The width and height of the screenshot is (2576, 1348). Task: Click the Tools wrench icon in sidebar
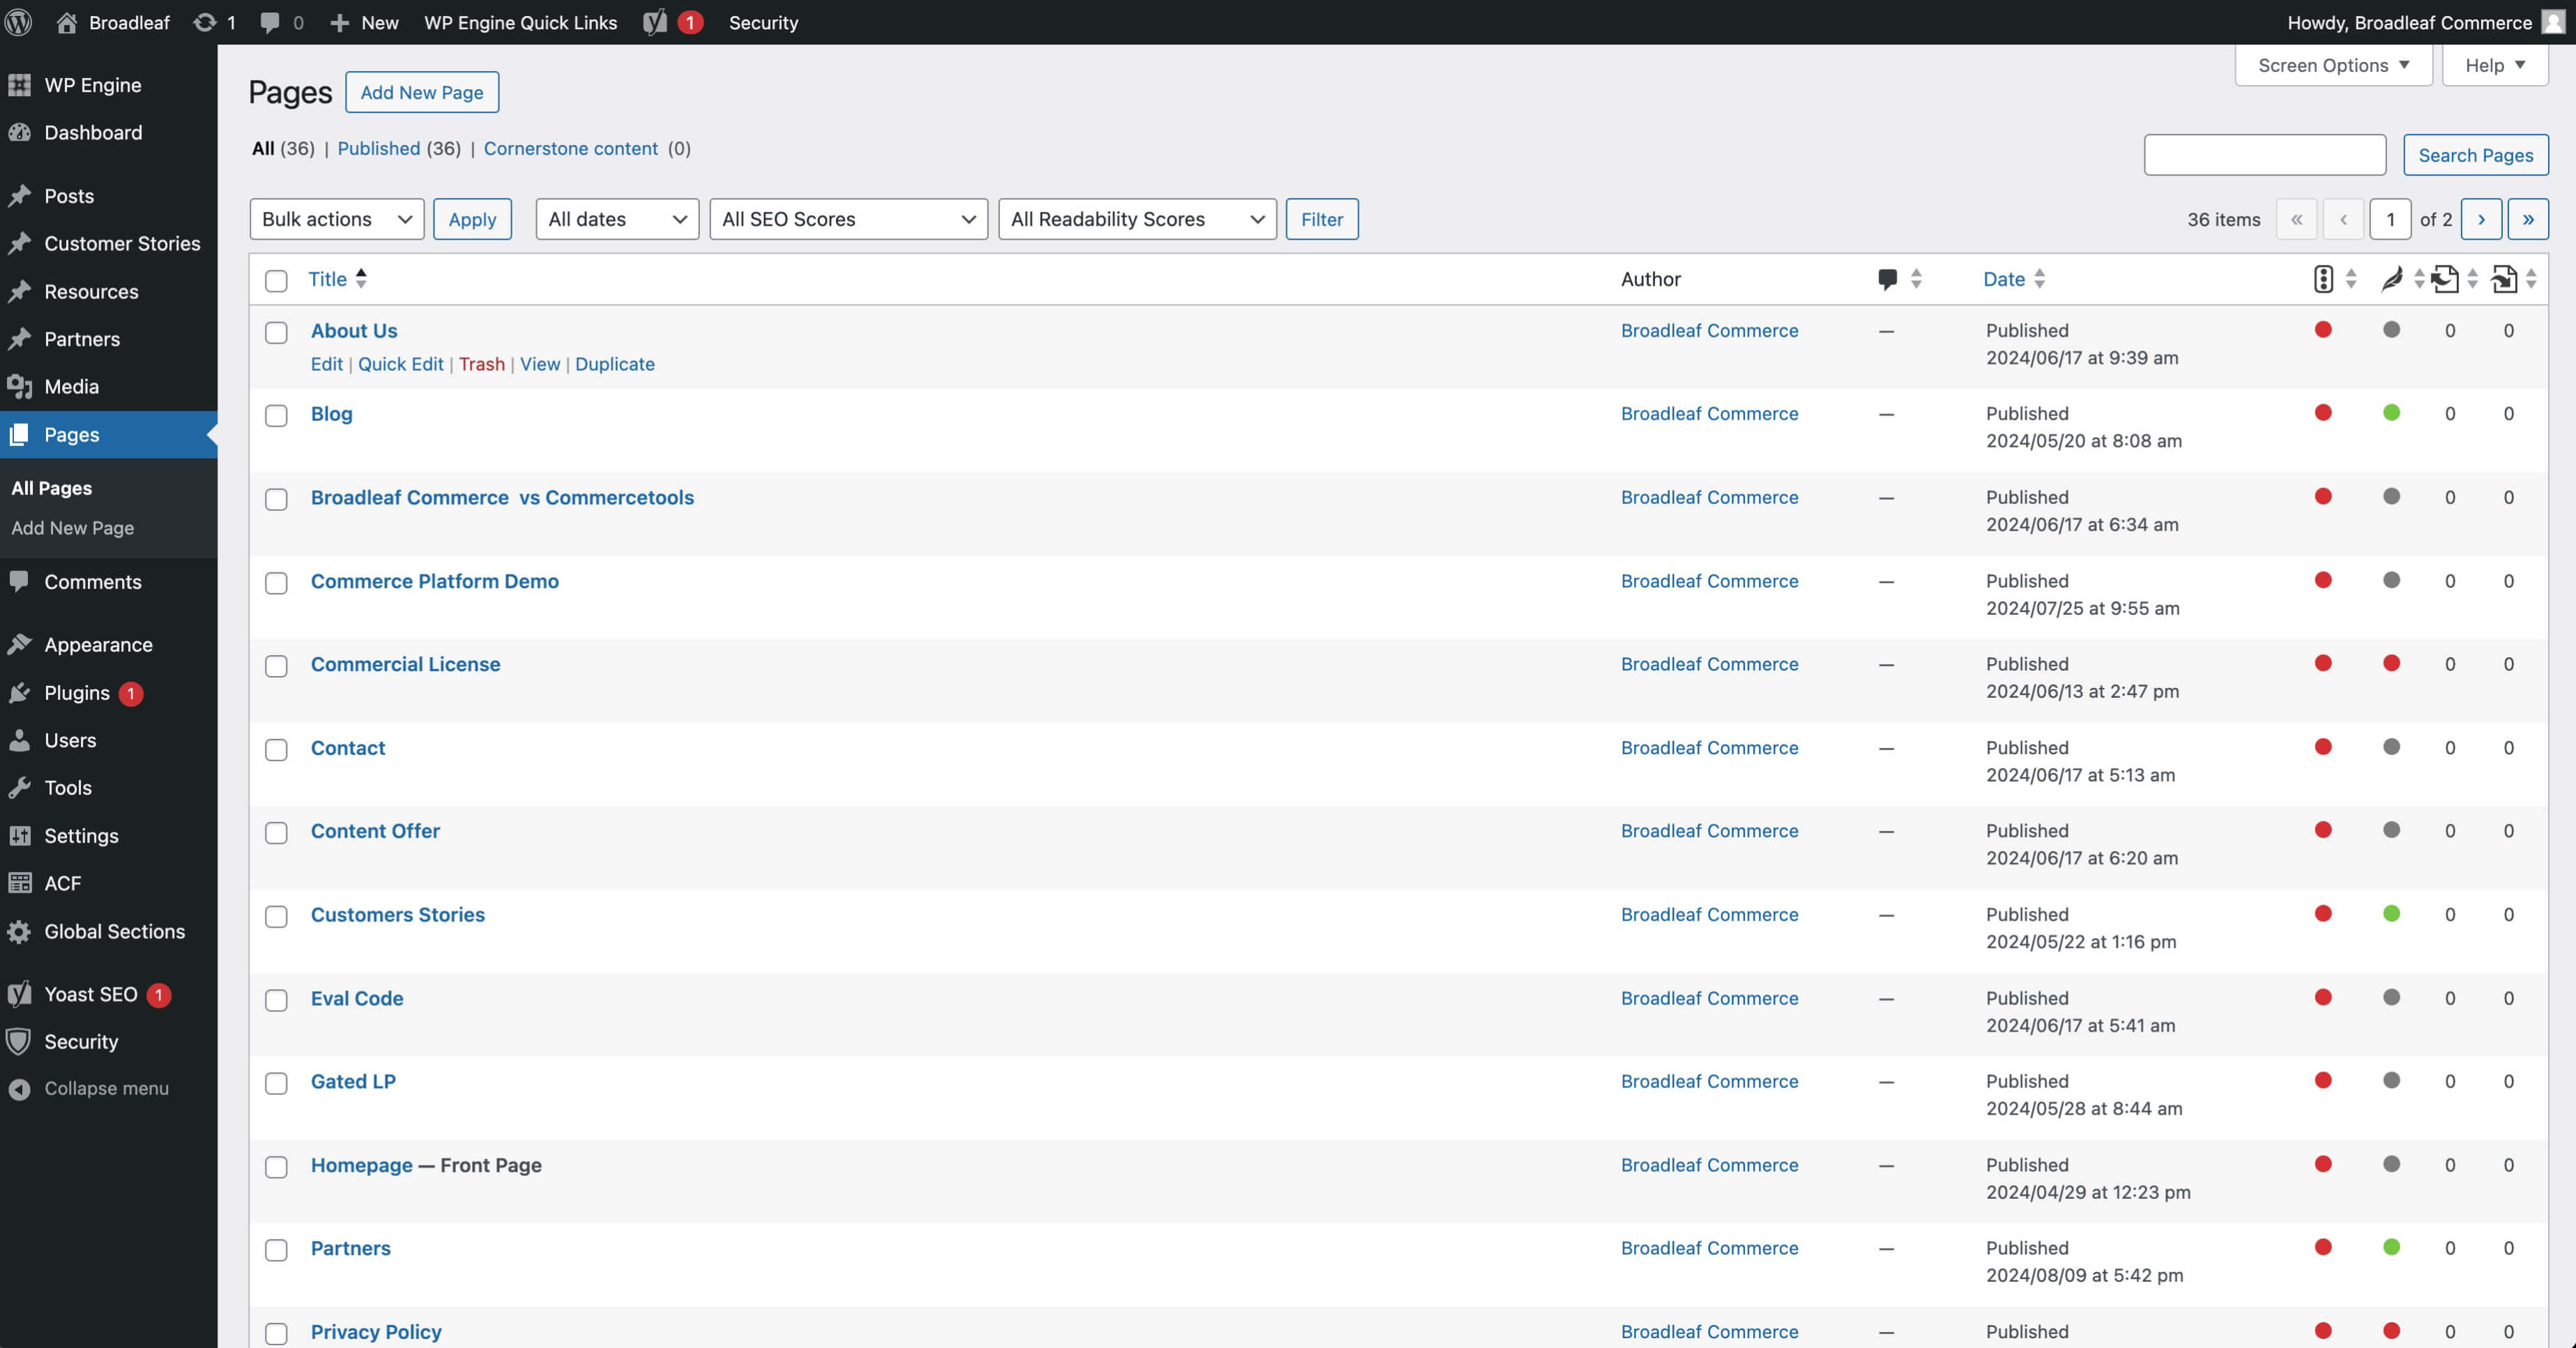tap(19, 787)
